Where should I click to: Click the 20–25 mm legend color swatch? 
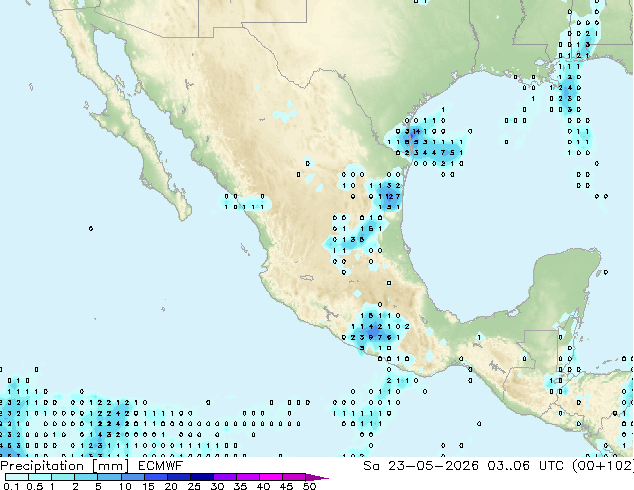(x=178, y=477)
